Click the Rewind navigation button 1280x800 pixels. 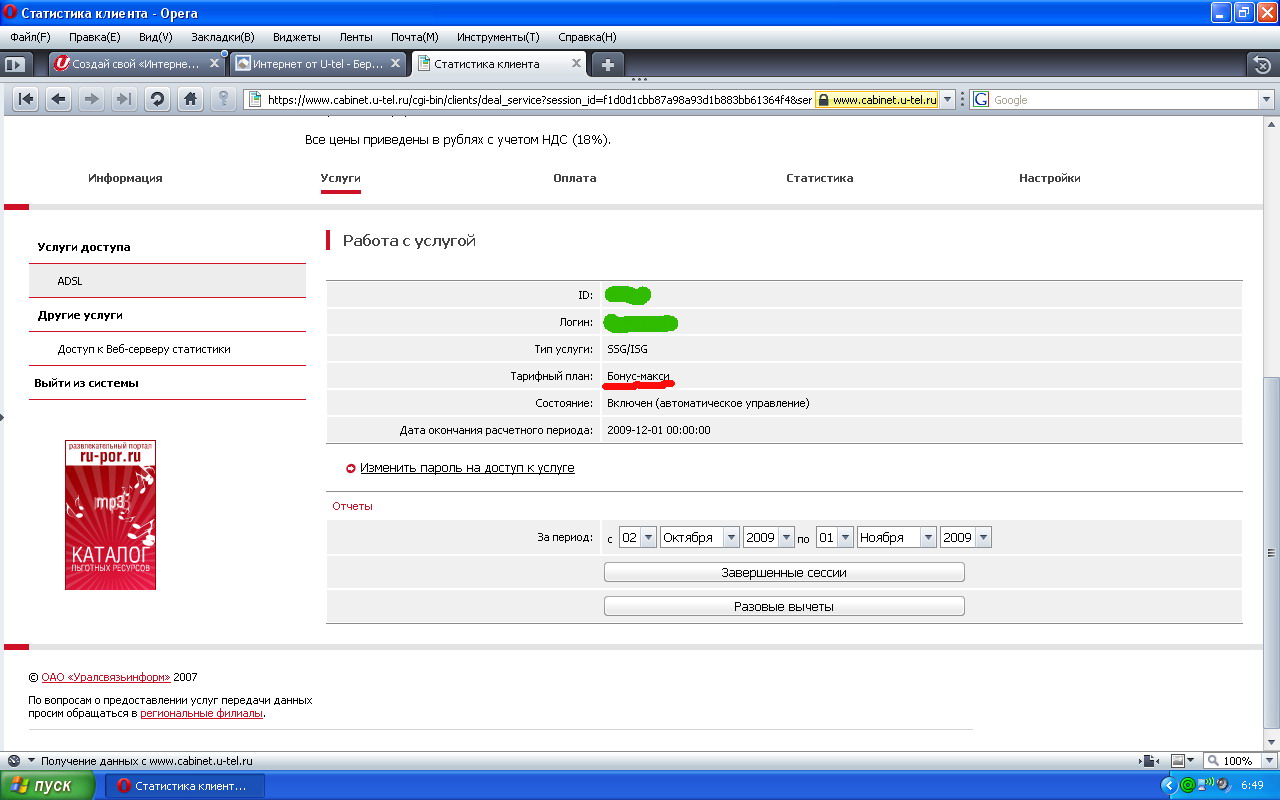[26, 99]
